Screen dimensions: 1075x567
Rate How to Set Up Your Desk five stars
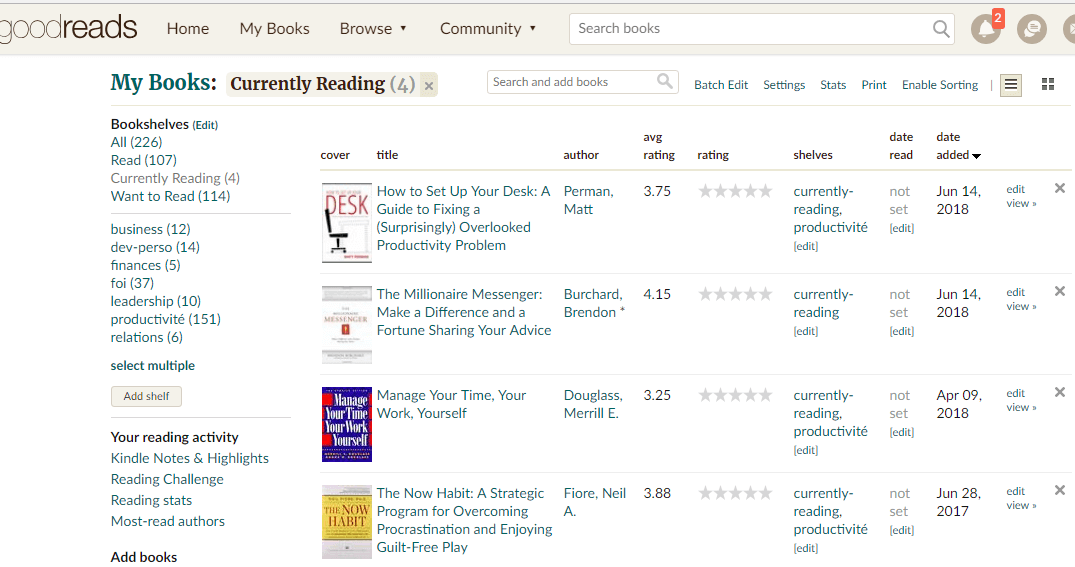pos(765,191)
